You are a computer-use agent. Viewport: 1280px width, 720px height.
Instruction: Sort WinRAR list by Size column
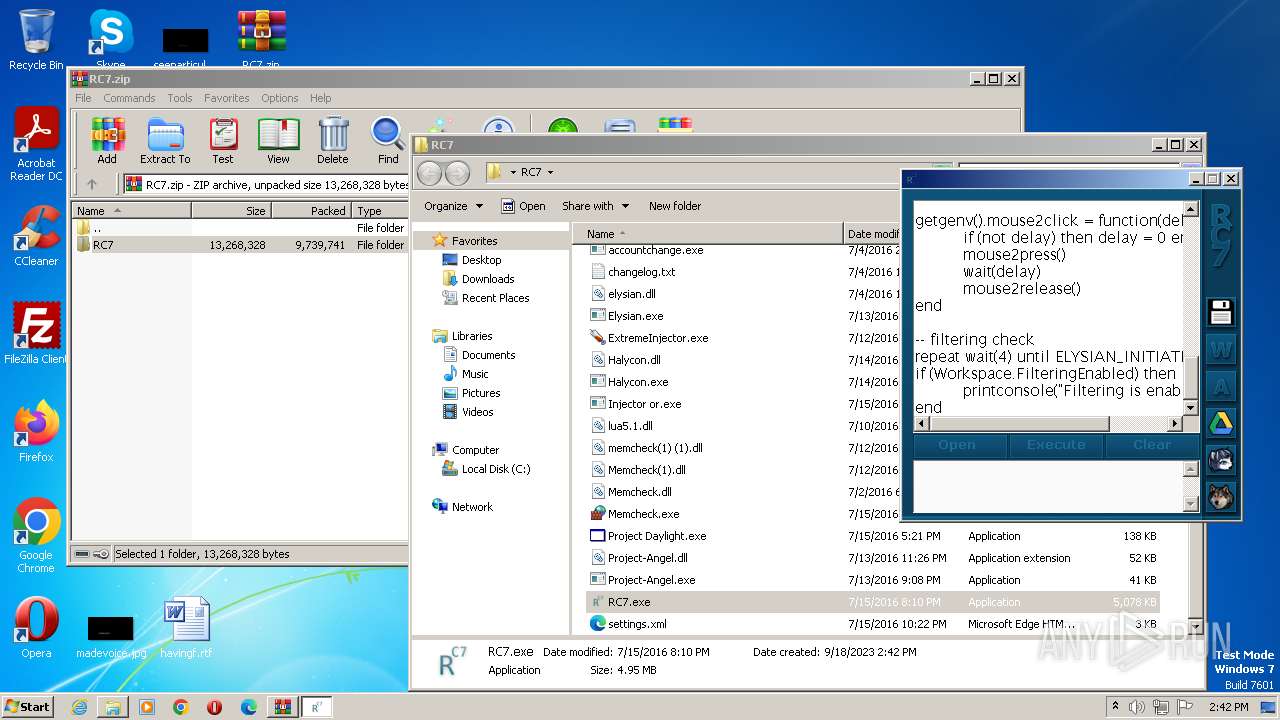point(231,211)
